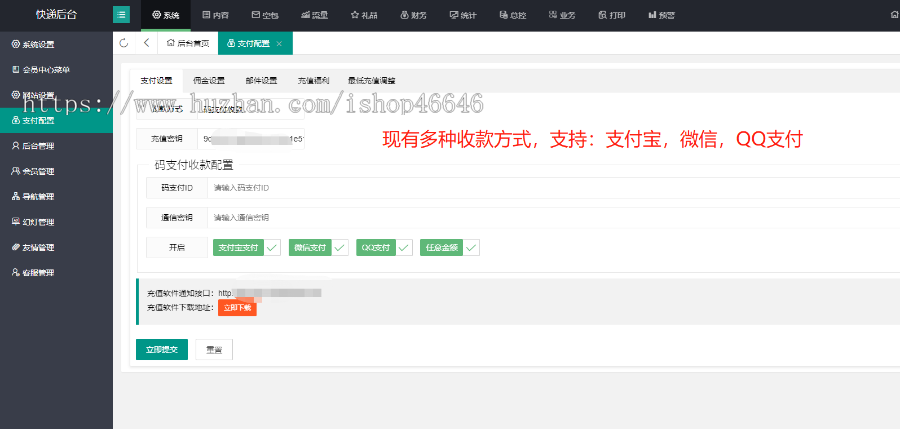Image resolution: width=900 pixels, height=429 pixels.
Task: Select 导航管理 in the sidebar
Action: click(56, 196)
